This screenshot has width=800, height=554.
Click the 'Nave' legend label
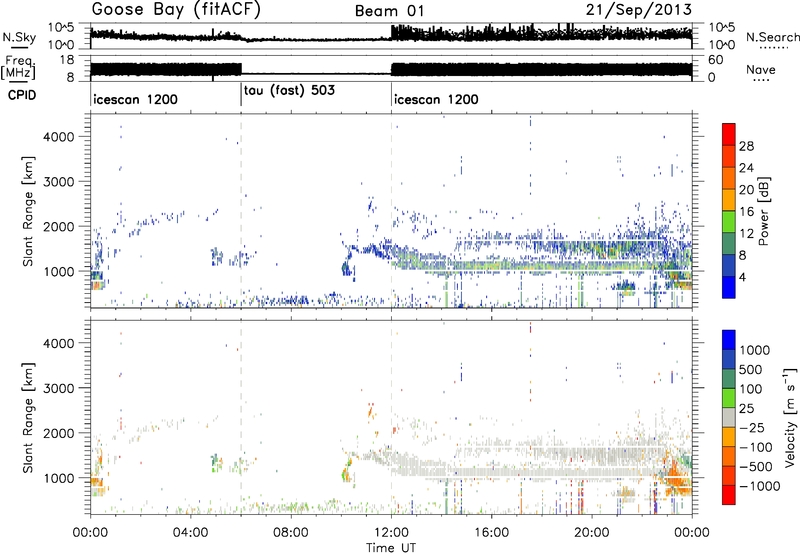(x=761, y=69)
